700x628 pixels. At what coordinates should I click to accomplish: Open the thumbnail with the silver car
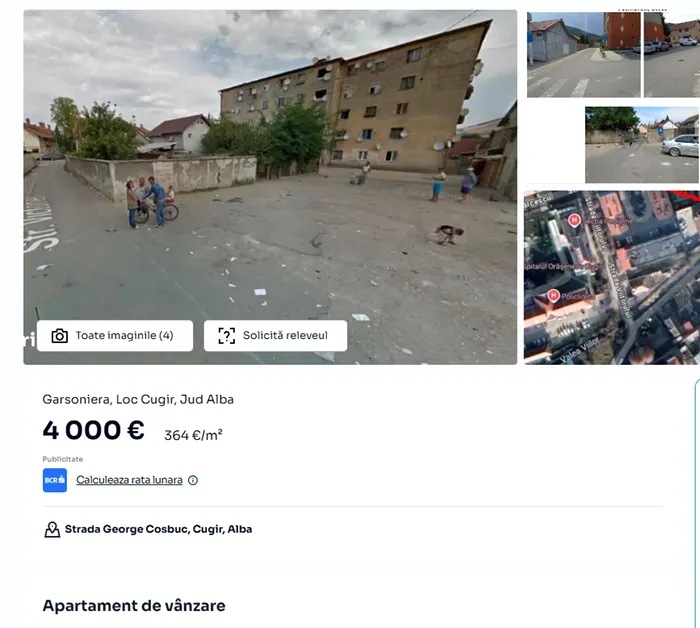(642, 145)
